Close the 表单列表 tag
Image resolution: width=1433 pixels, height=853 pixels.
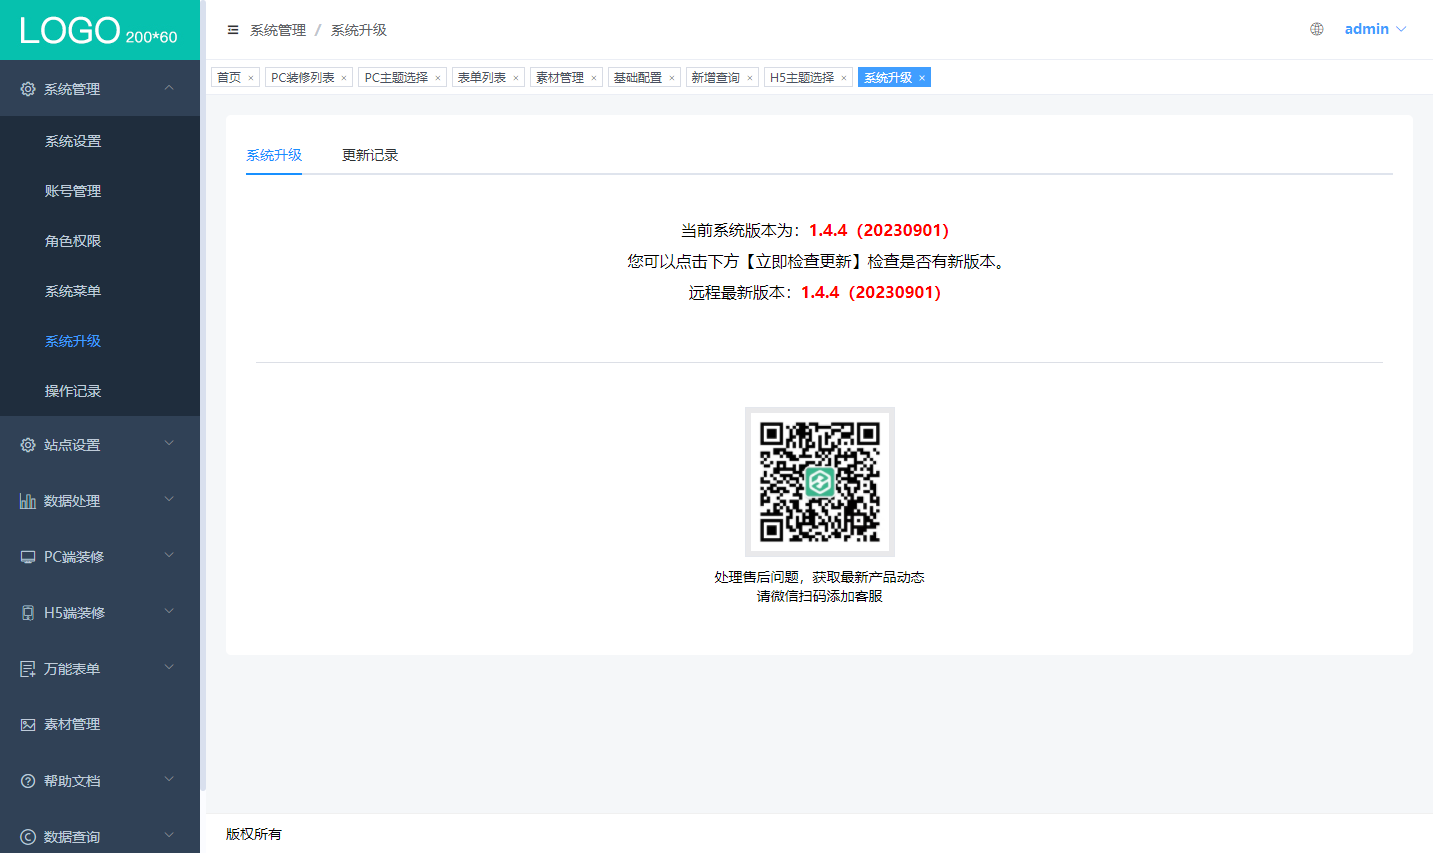[x=516, y=78]
